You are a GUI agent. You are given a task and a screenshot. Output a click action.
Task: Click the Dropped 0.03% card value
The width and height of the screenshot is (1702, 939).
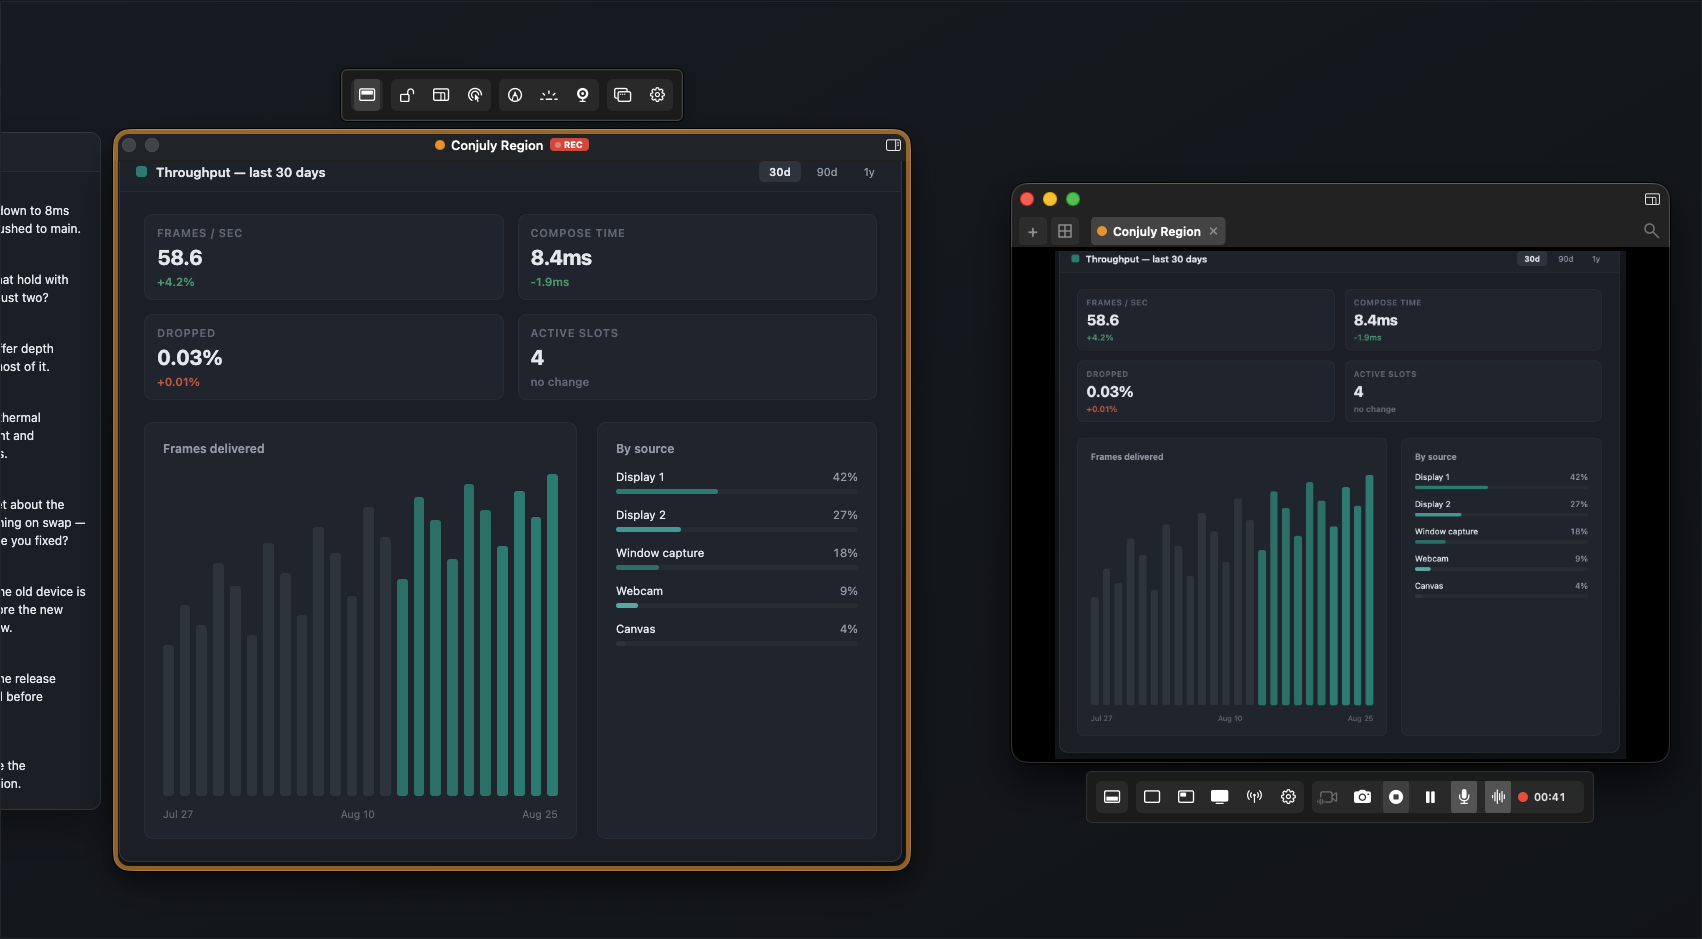(190, 358)
